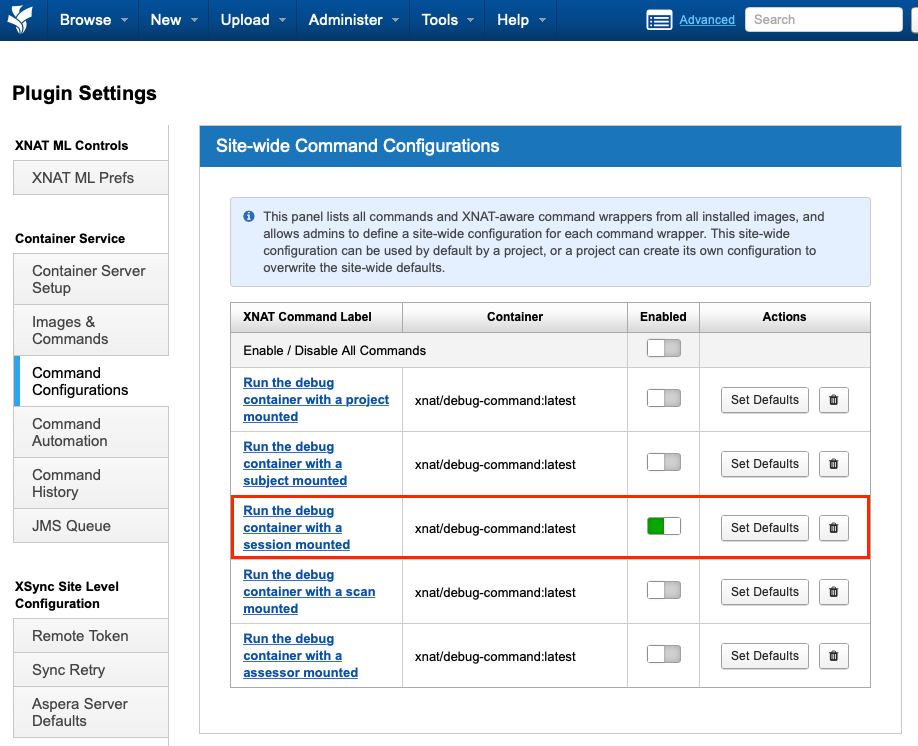
Task: Expand the Administer dropdown menu
Action: (354, 20)
